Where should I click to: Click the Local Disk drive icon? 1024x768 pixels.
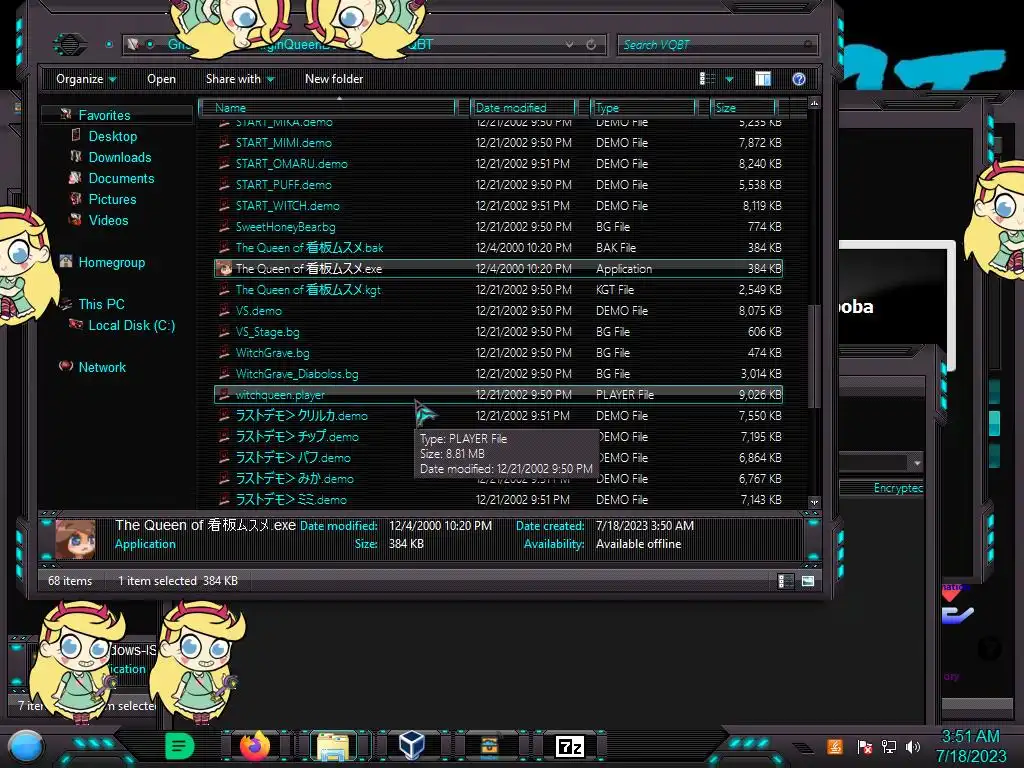(x=76, y=325)
